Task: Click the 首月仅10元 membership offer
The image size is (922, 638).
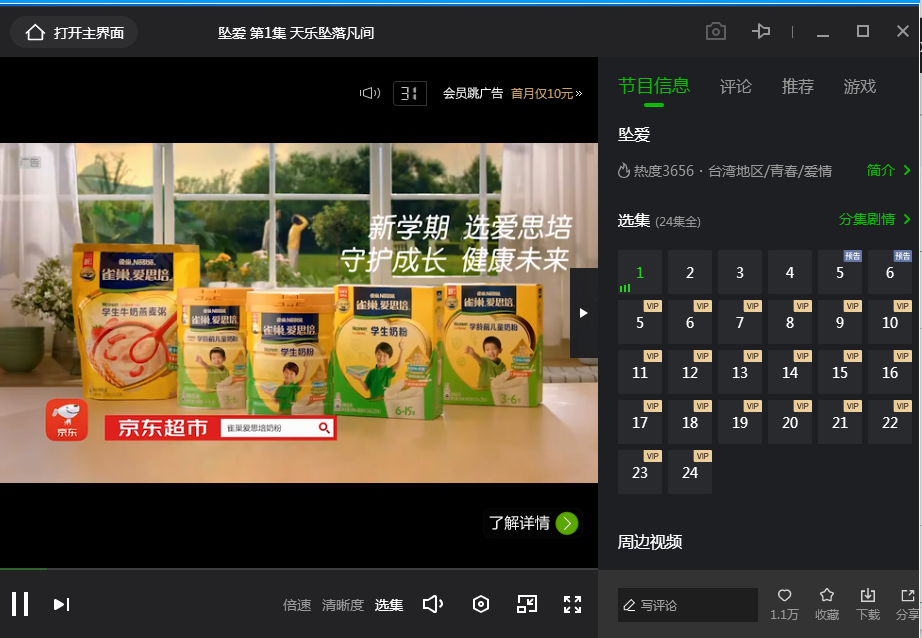Action: [546, 93]
